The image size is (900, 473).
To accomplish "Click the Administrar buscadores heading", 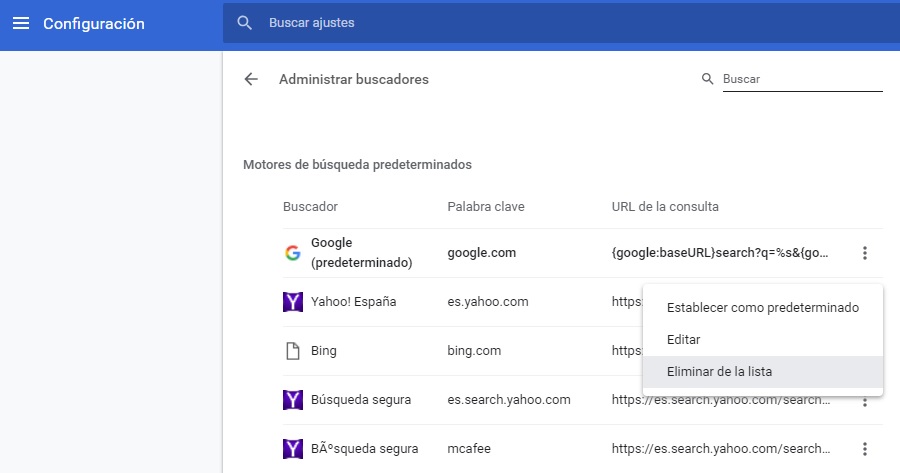I will (354, 79).
